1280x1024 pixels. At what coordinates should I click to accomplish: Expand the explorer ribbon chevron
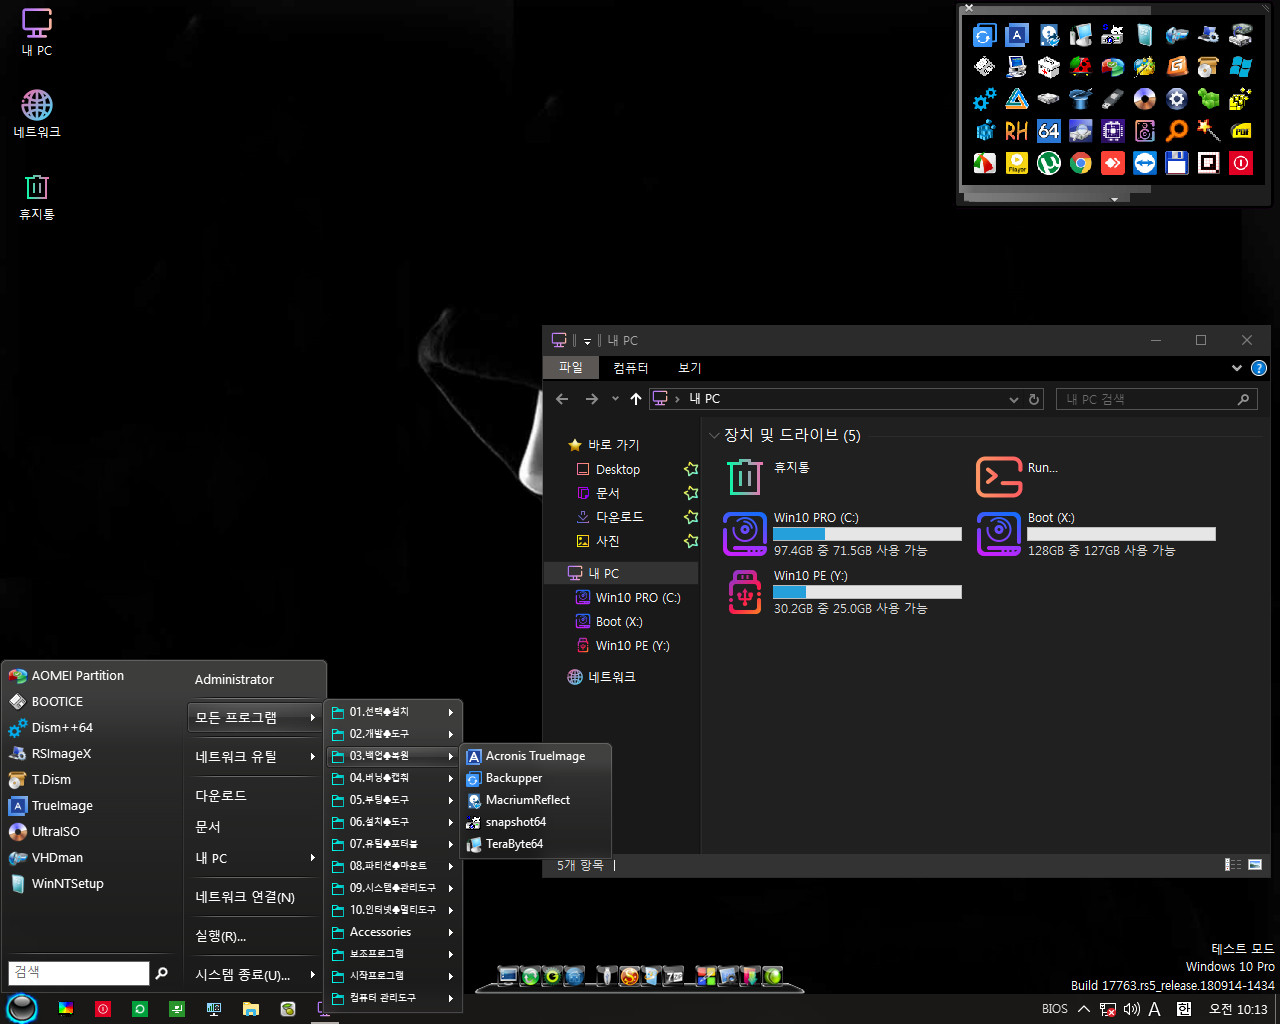point(1237,368)
